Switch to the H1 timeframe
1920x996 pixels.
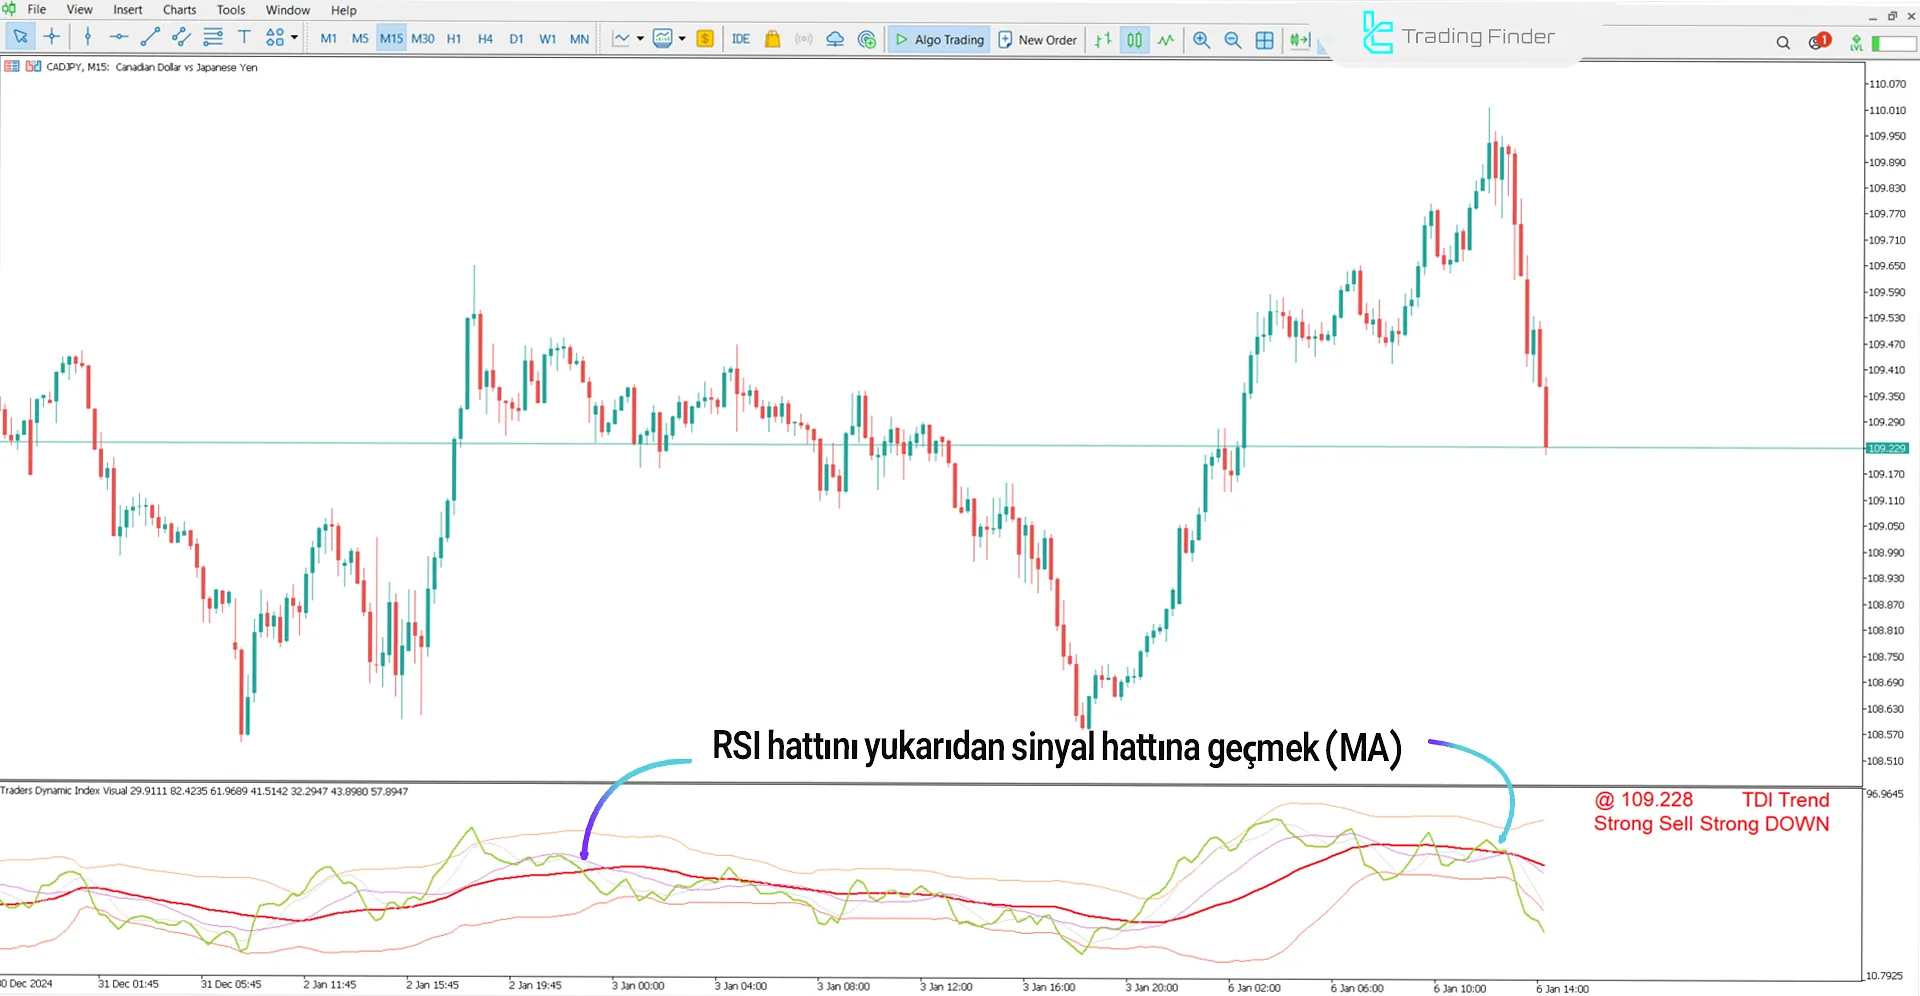453,38
